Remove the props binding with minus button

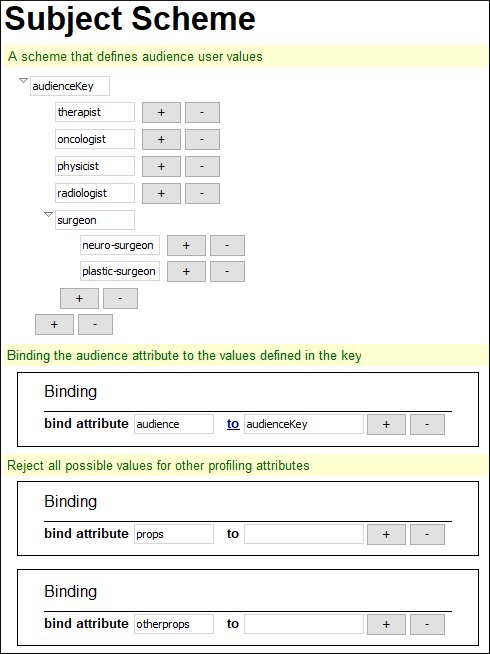[x=427, y=534]
